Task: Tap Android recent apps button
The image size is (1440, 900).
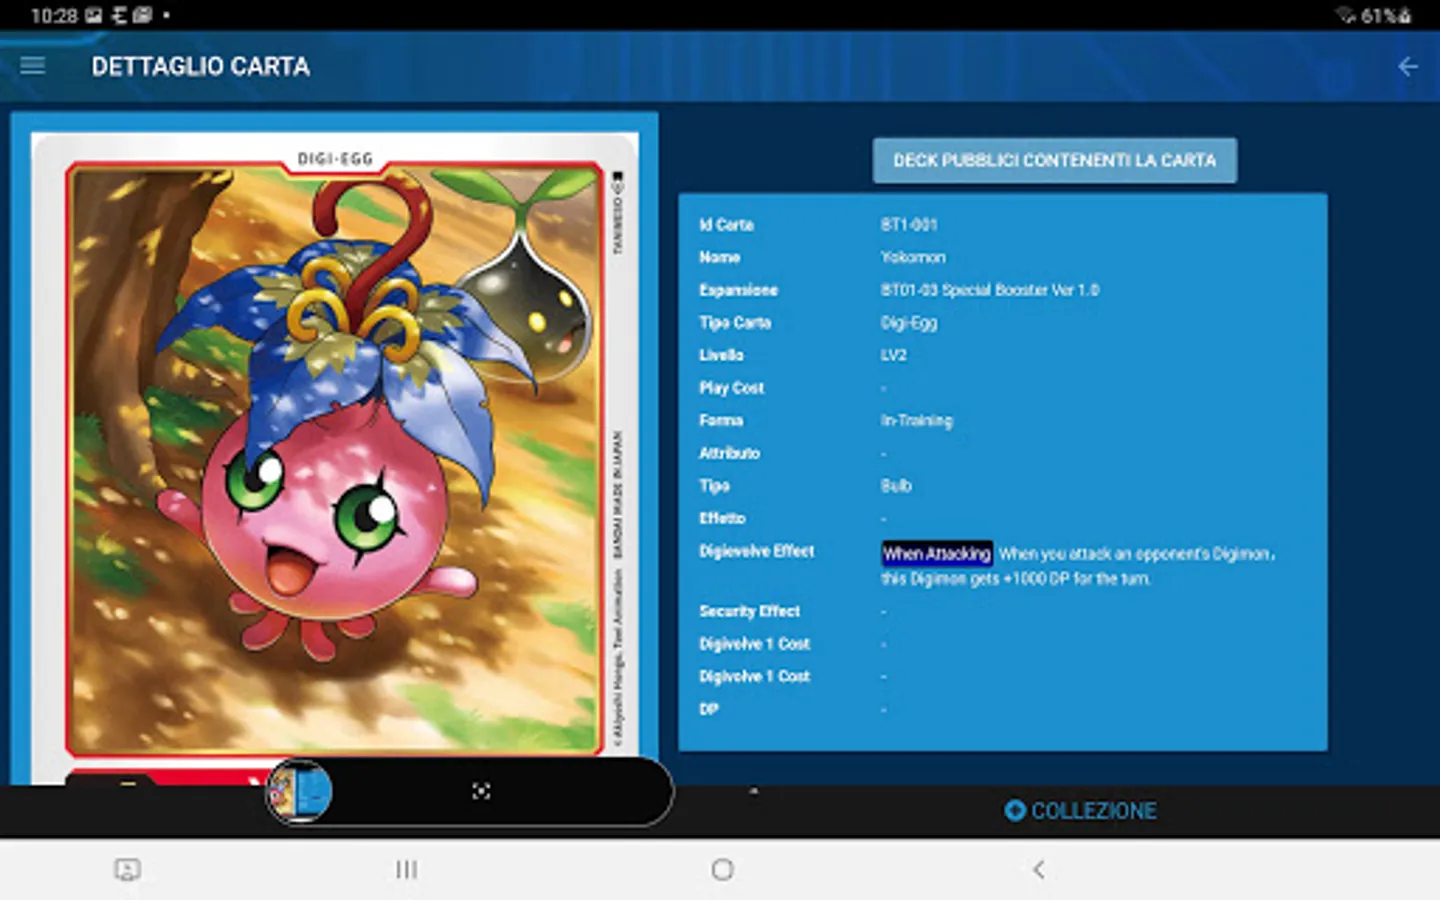Action: 406,869
